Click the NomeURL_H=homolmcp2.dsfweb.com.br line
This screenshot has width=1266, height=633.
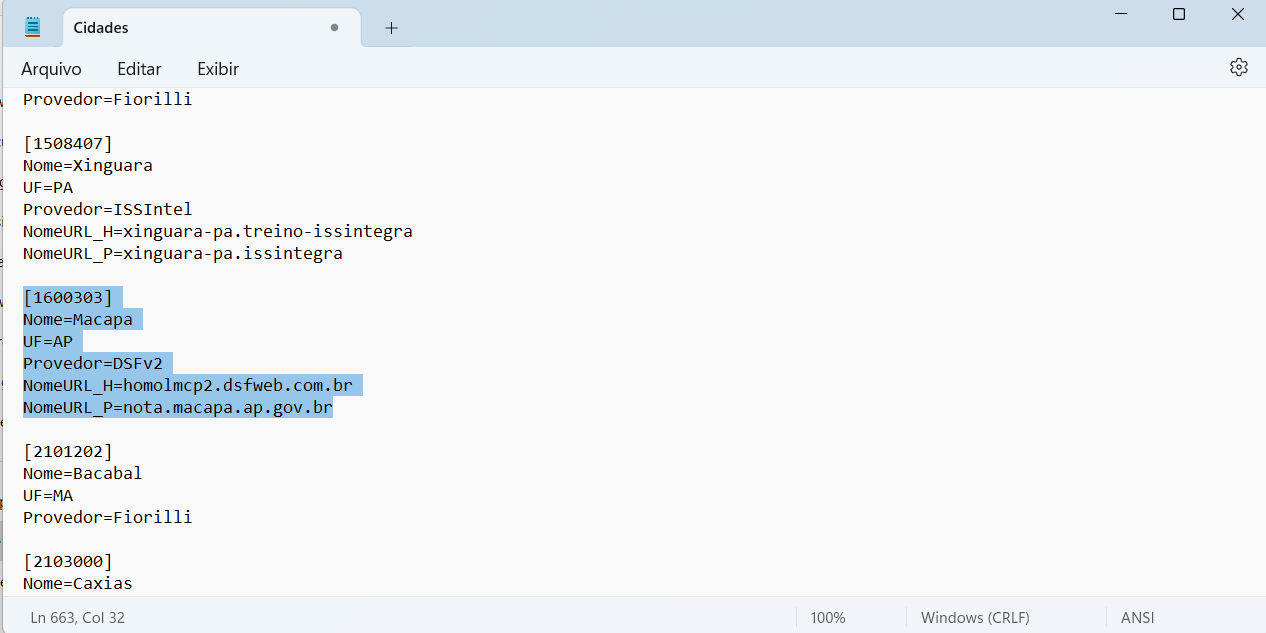[x=188, y=385]
